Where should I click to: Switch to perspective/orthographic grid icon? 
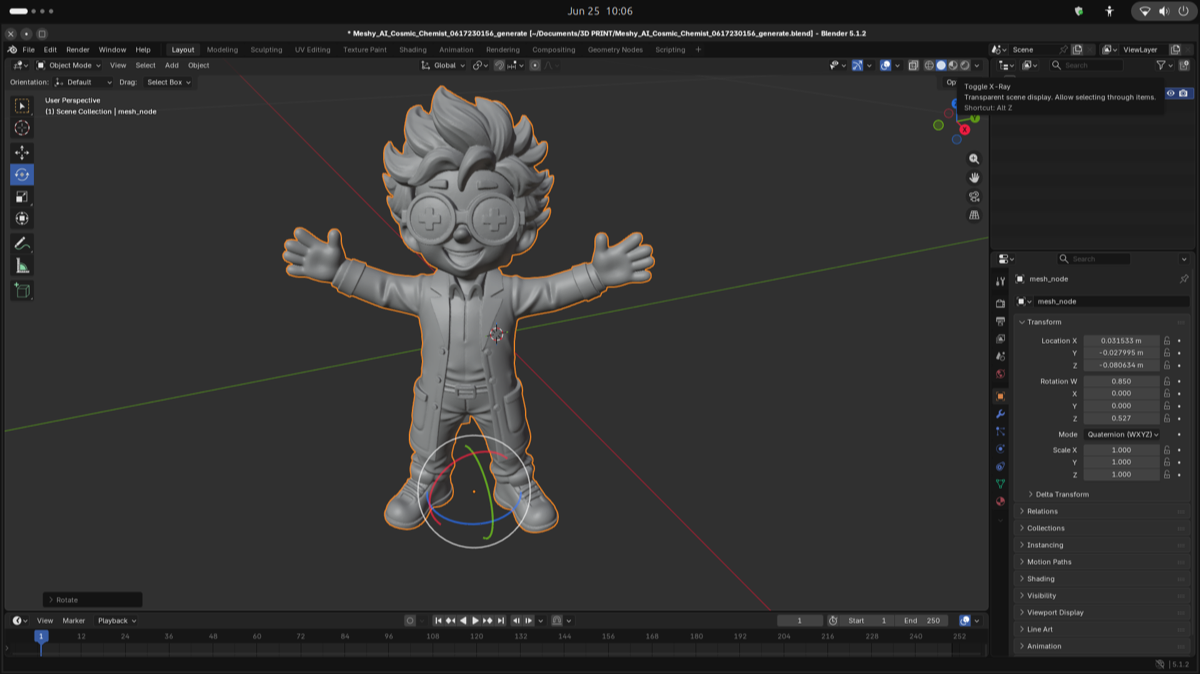click(974, 215)
